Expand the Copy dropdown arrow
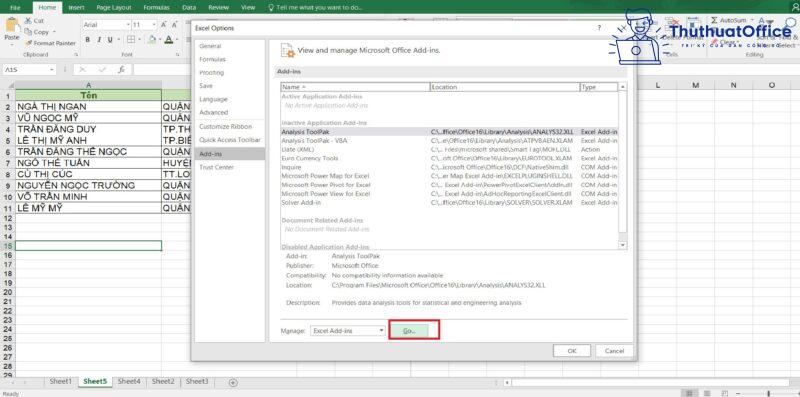Viewport: 800px width, 397px height. point(54,32)
